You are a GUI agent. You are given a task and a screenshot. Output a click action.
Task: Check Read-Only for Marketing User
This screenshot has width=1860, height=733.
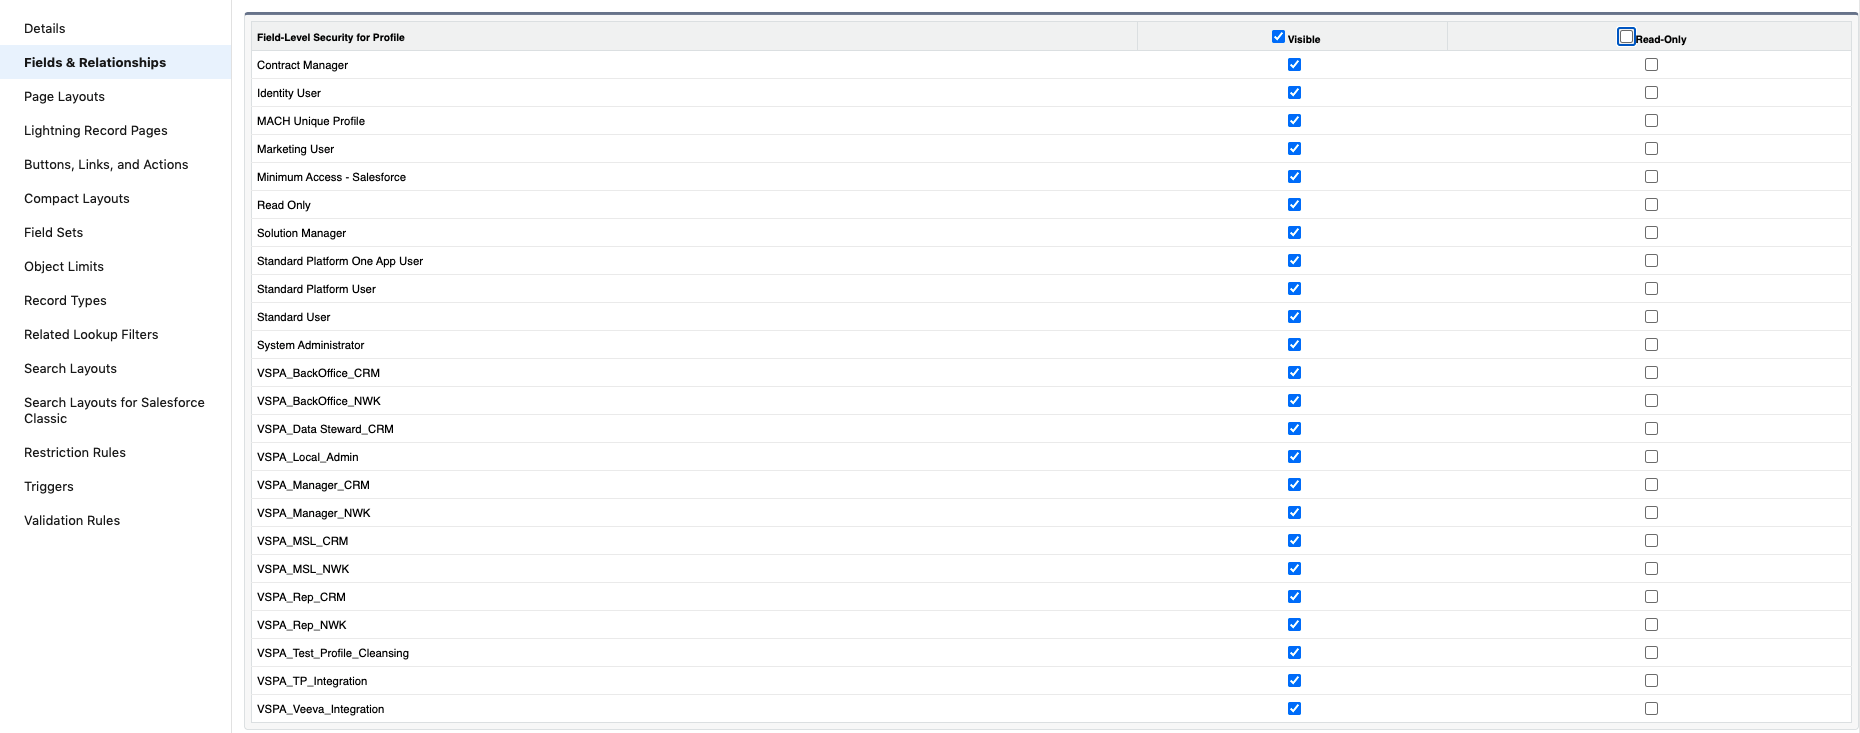[x=1651, y=148]
